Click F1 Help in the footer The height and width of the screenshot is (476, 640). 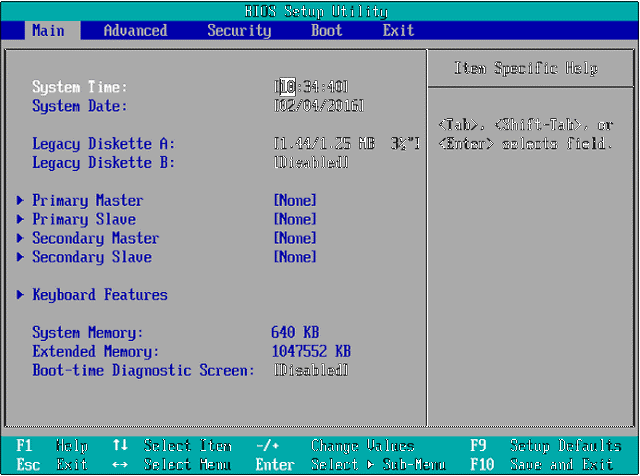tap(52, 446)
